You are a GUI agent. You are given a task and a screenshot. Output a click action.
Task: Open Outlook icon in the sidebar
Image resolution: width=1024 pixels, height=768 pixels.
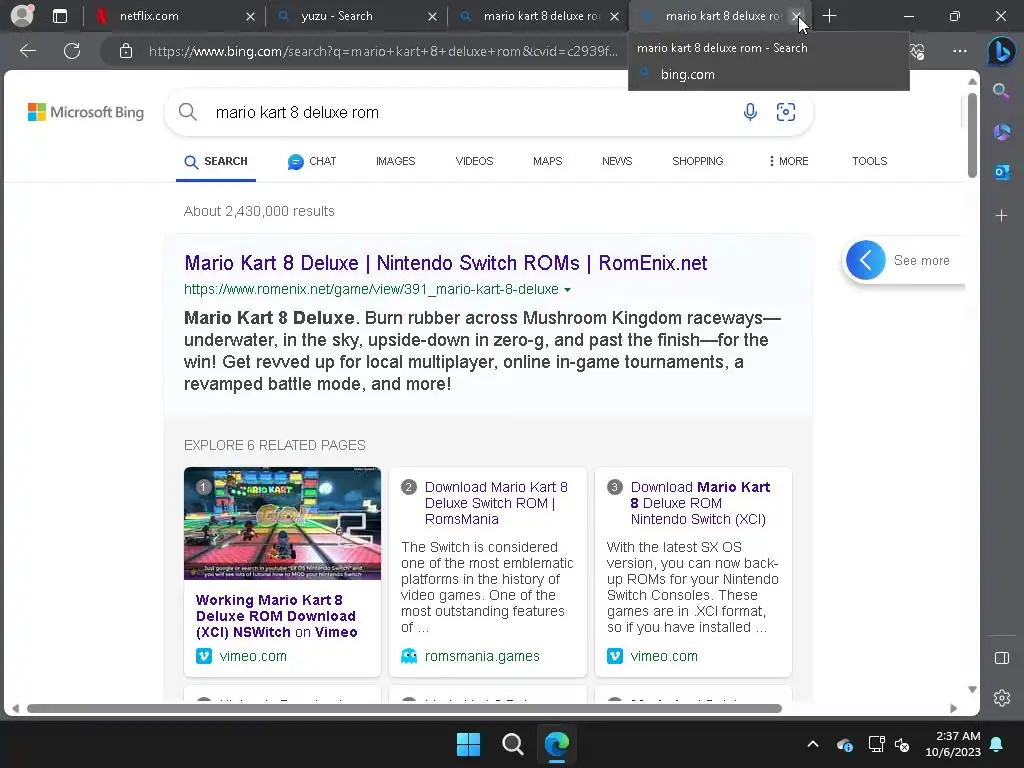[x=1002, y=172]
